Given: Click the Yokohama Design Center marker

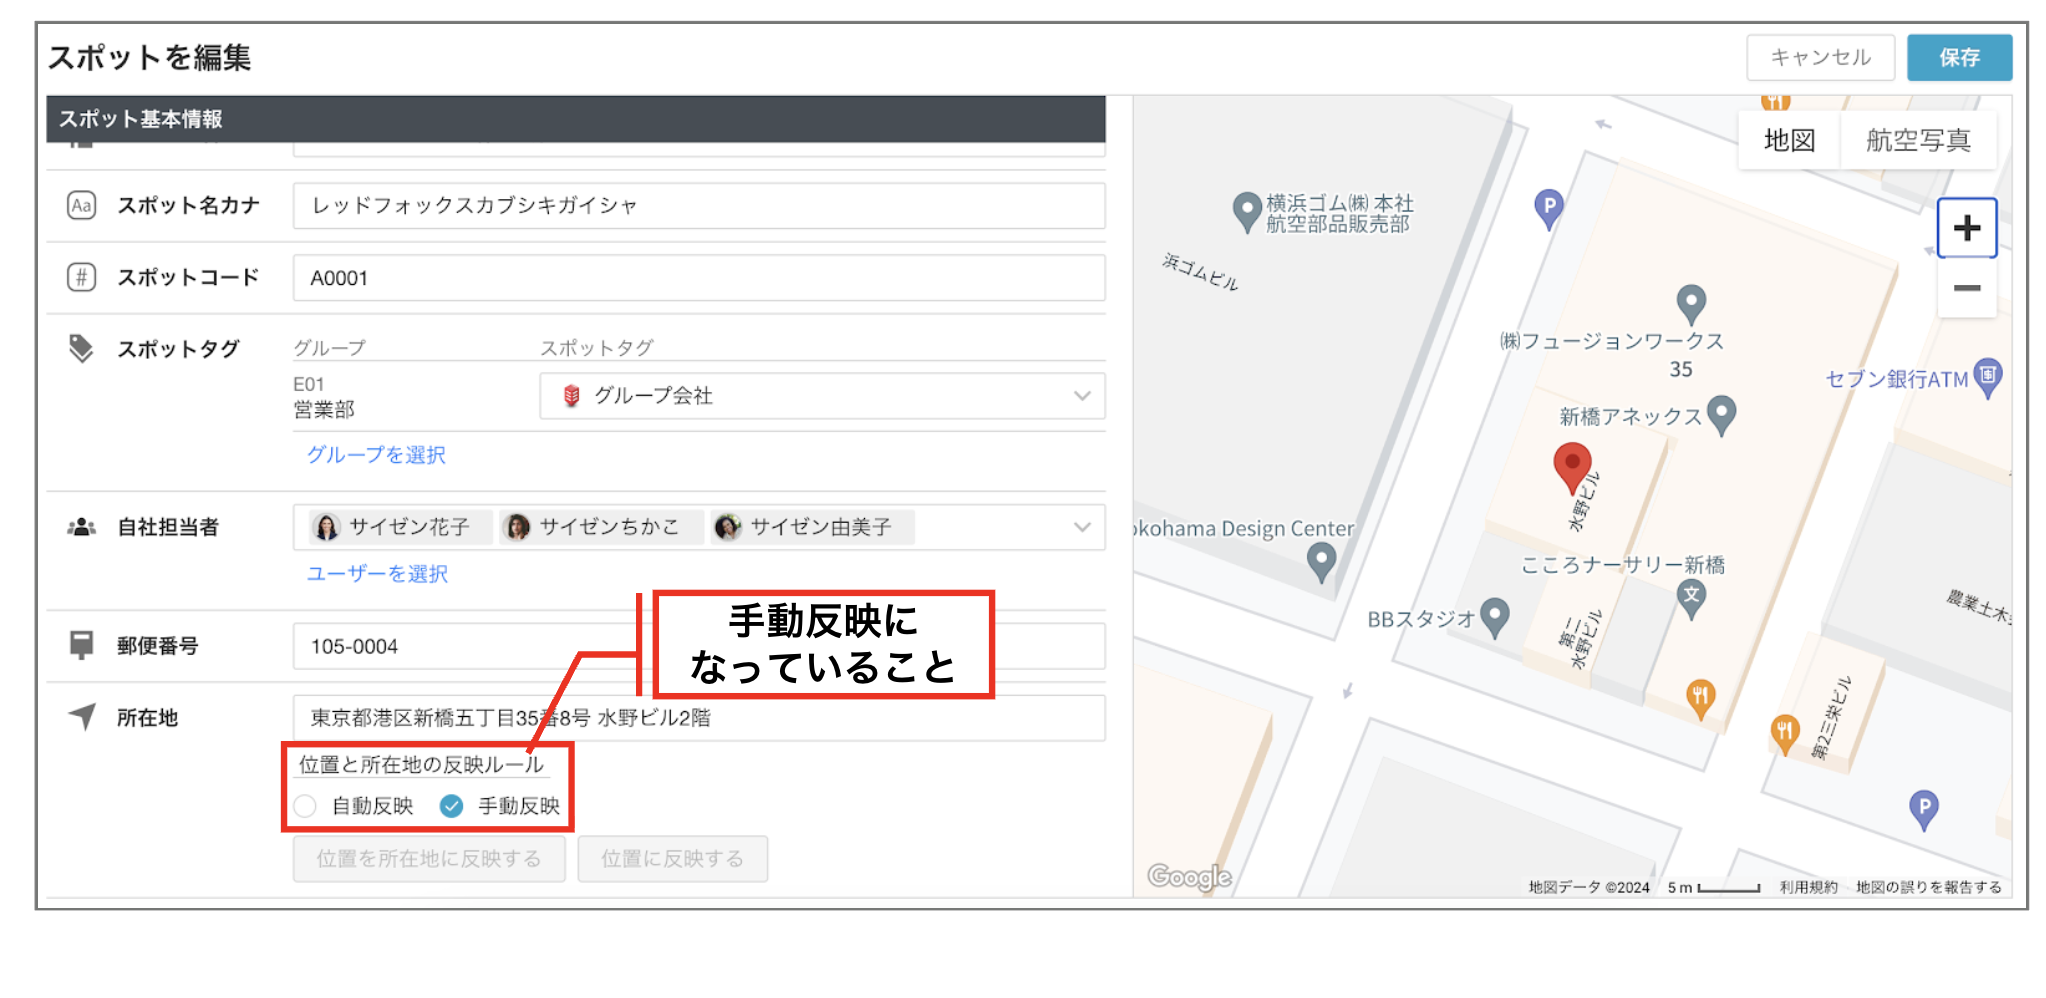Looking at the screenshot, I should click(1321, 561).
